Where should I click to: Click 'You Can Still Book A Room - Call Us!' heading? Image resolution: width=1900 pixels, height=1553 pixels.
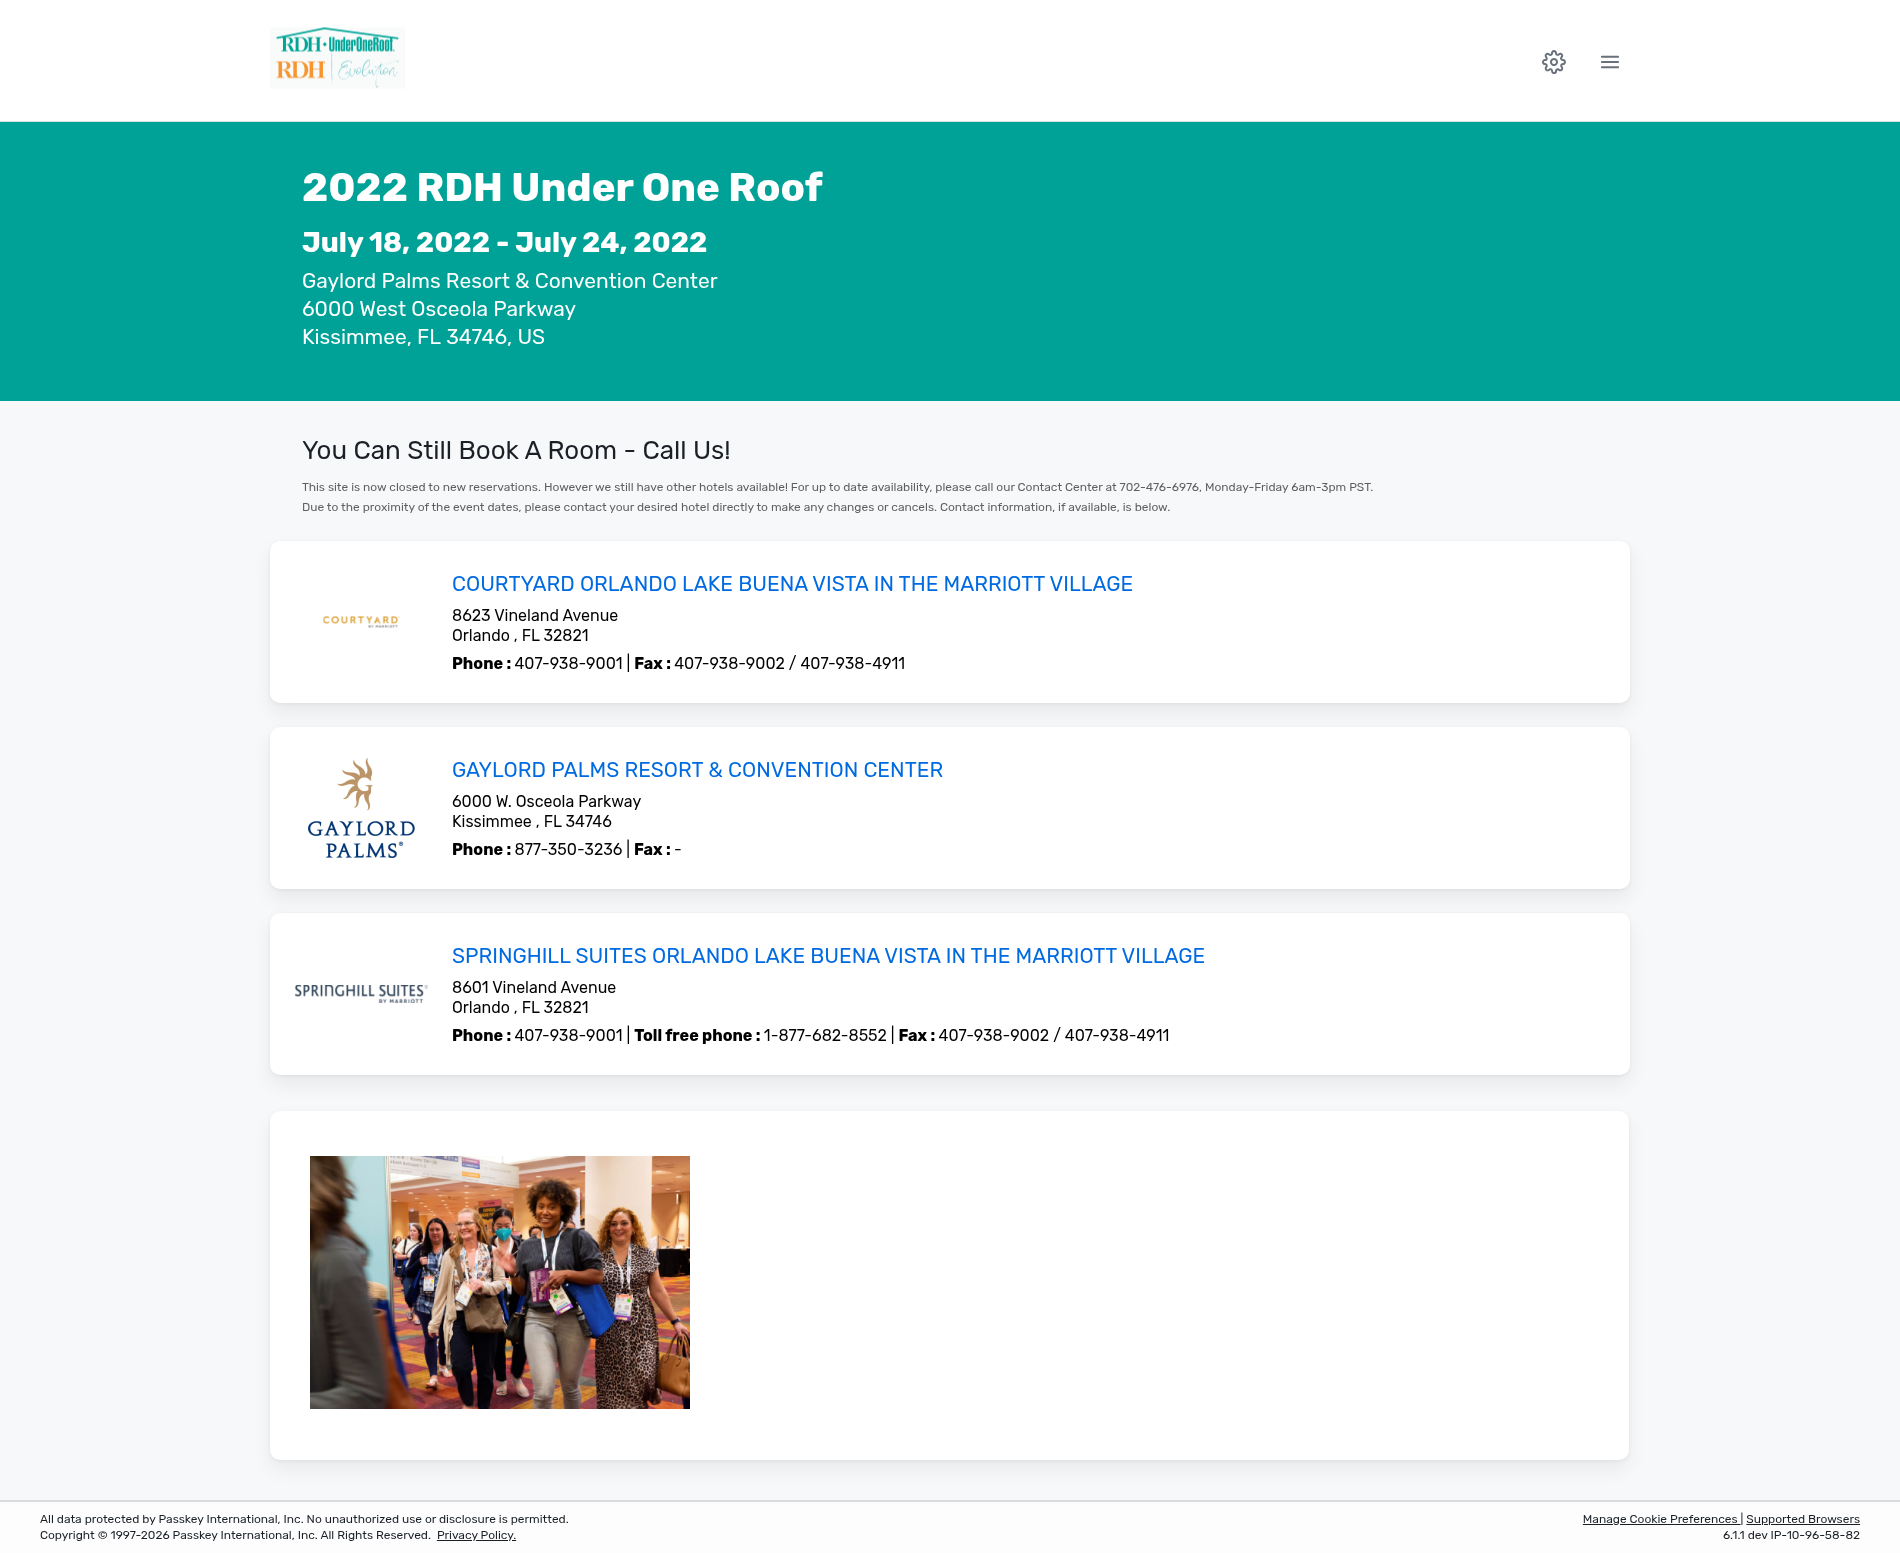point(516,450)
